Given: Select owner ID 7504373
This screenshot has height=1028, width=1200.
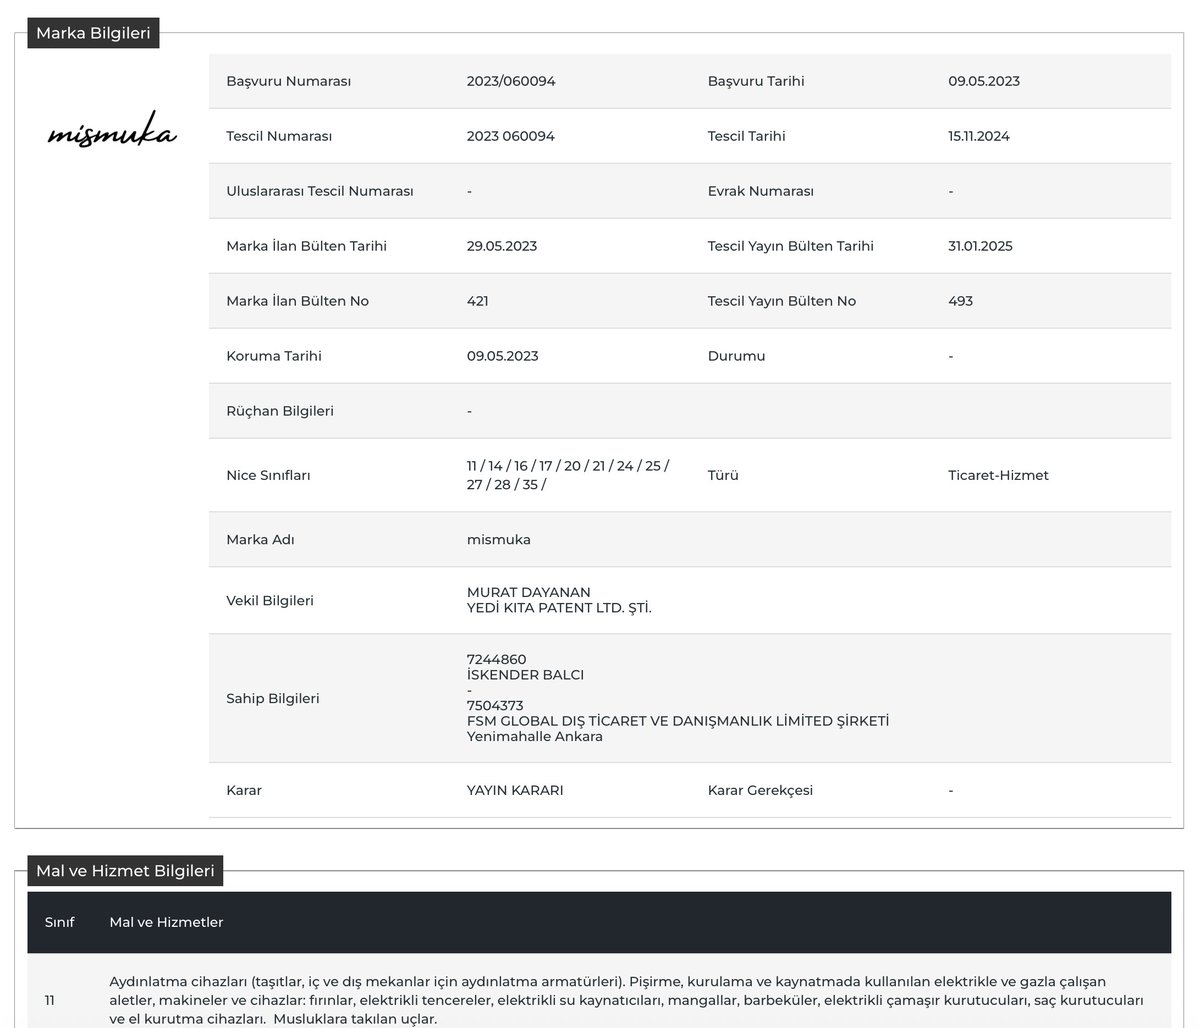Looking at the screenshot, I should point(495,706).
